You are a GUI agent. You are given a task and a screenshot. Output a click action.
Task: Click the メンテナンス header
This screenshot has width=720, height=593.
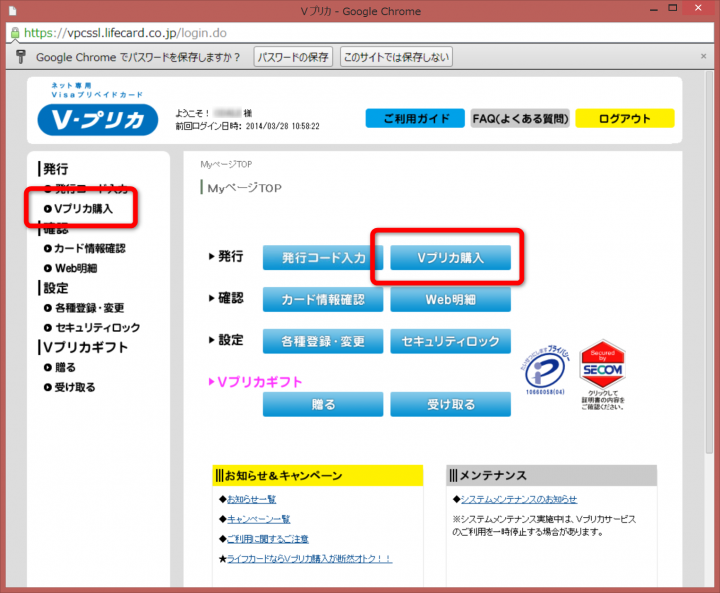pos(551,475)
